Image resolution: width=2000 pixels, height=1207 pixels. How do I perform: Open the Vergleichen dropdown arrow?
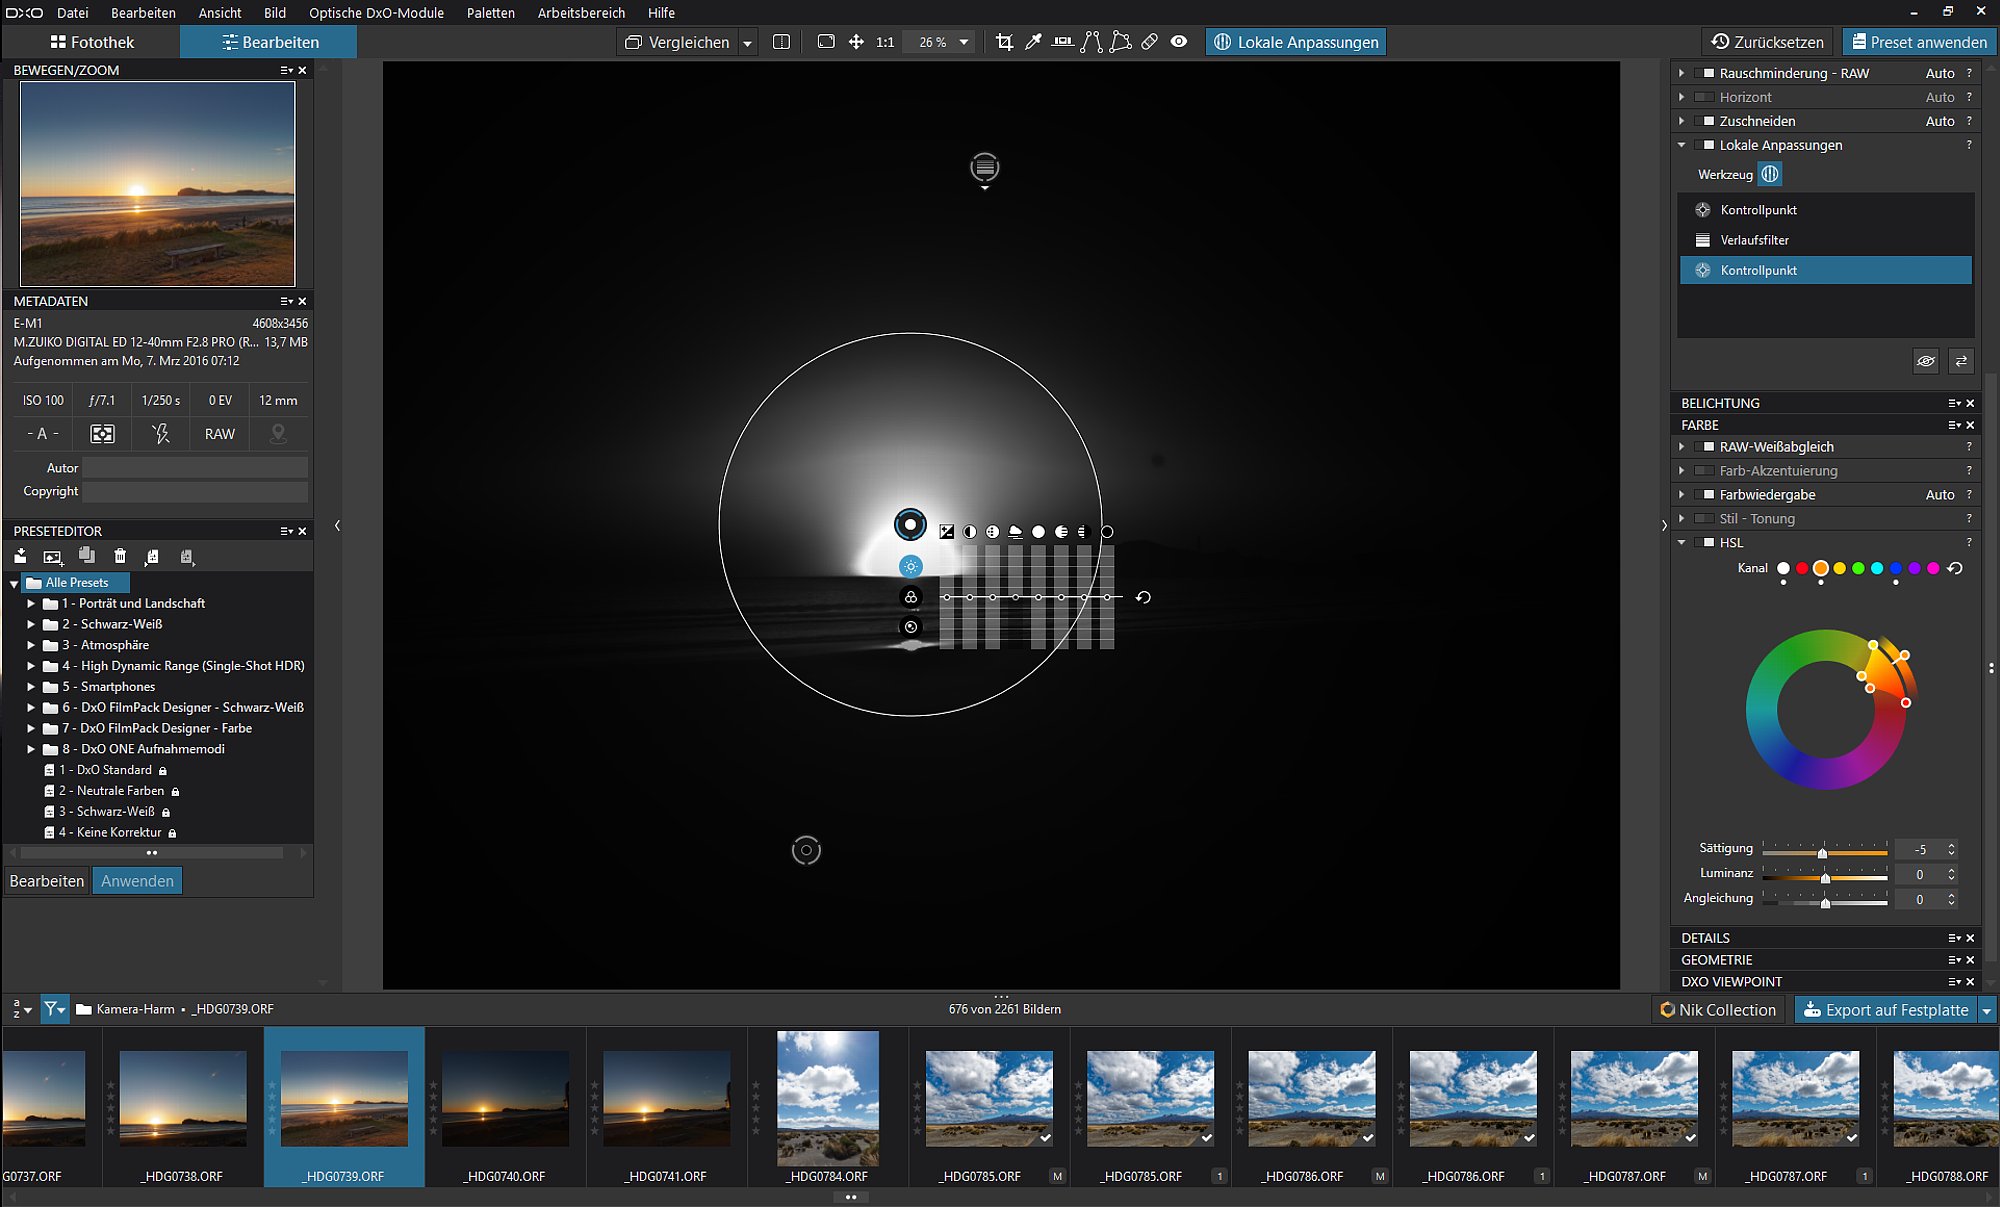pos(747,43)
